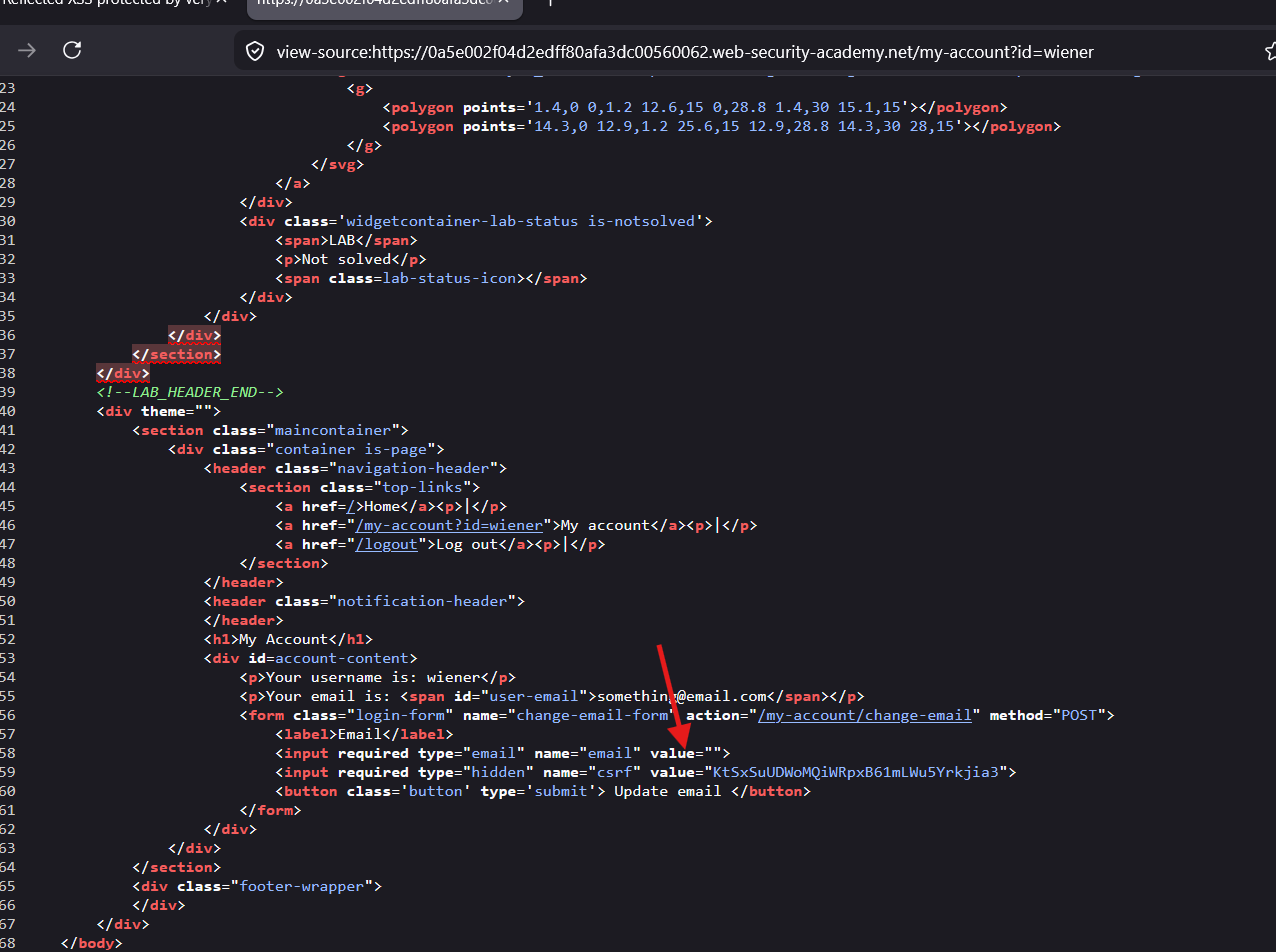Click the forward navigation arrow
Image resolution: width=1276 pixels, height=952 pixels.
(27, 50)
